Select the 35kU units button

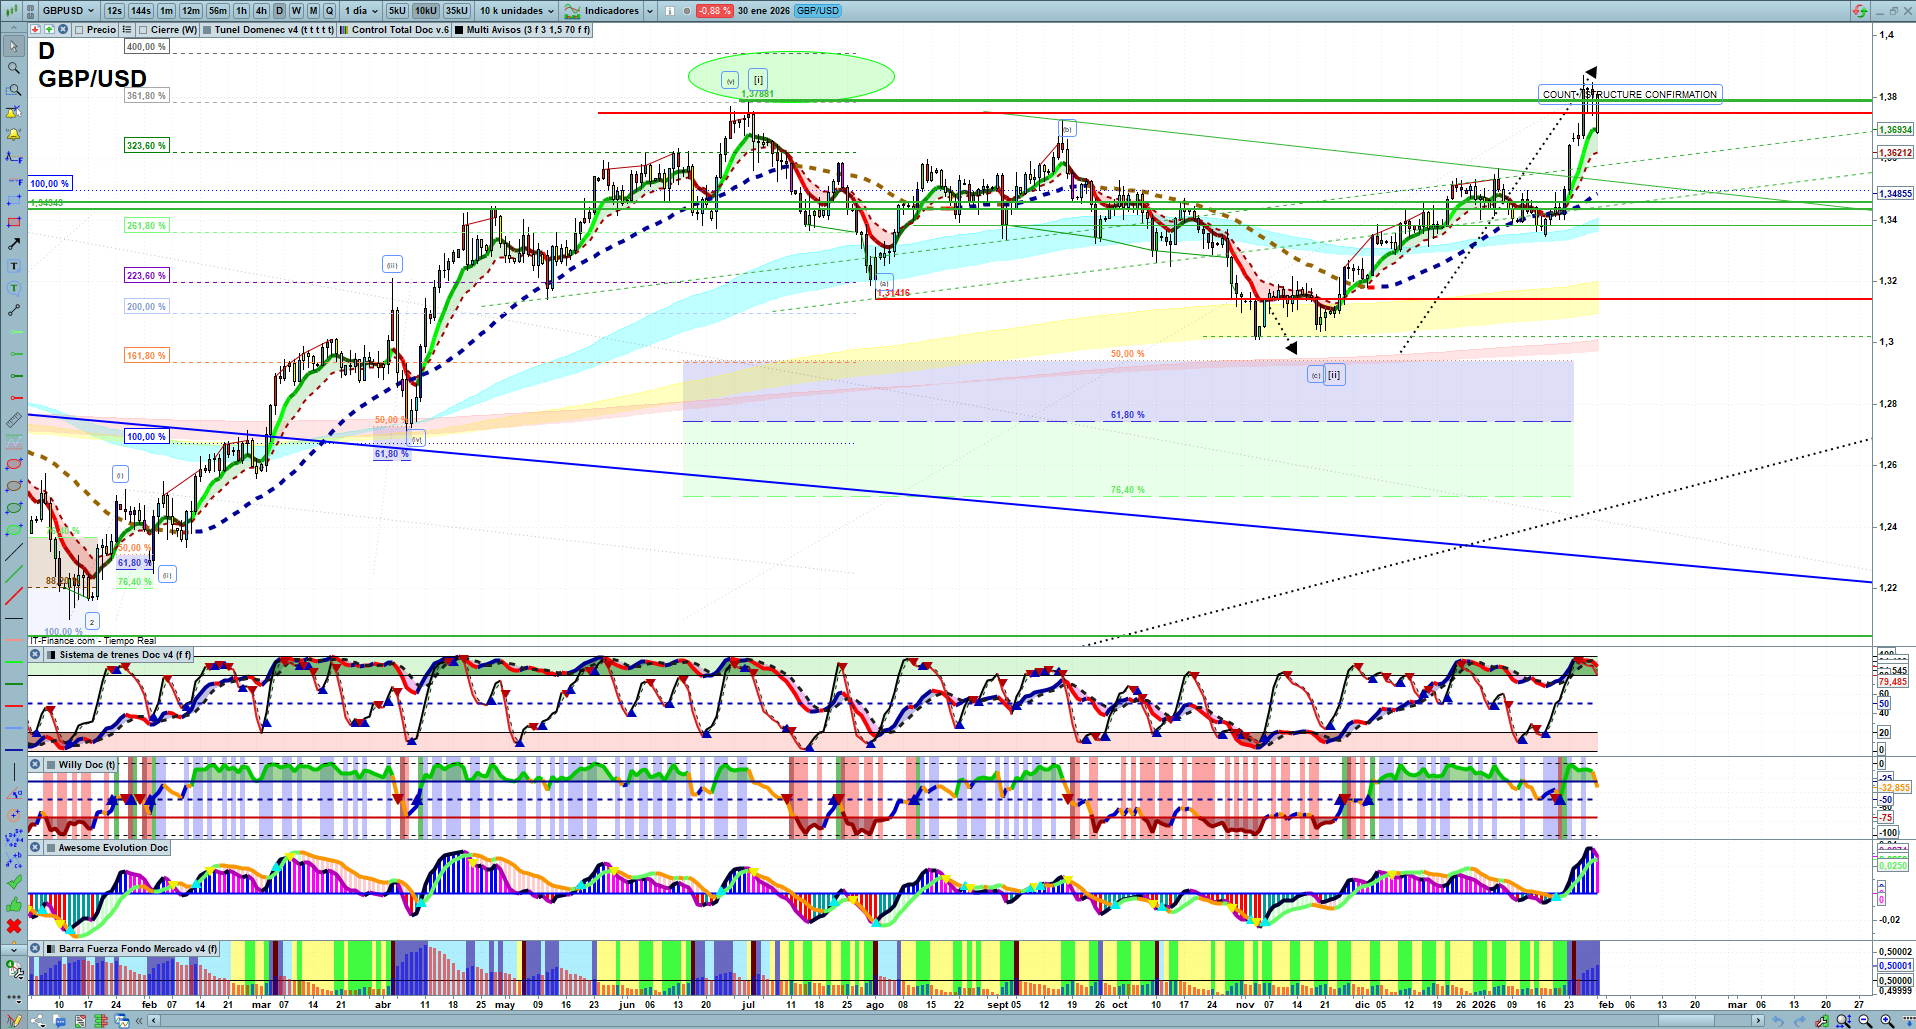(456, 11)
